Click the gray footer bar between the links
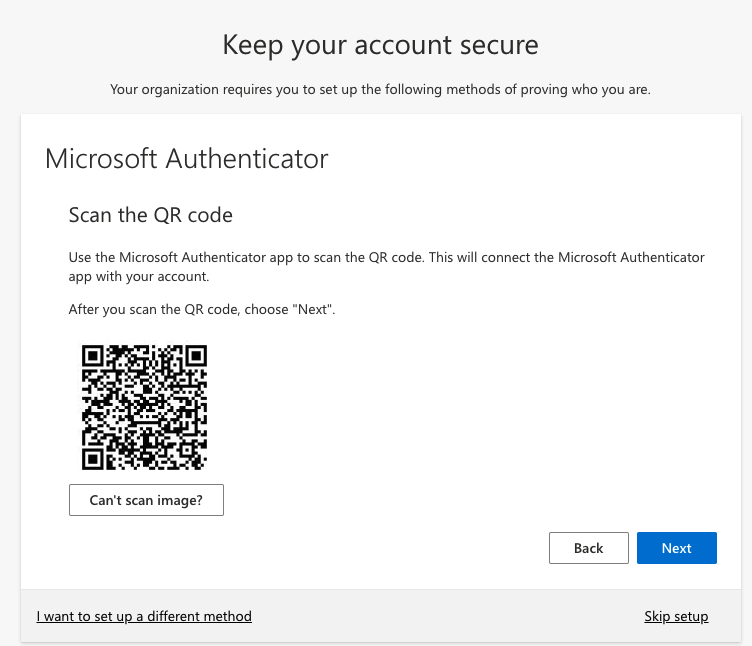The width and height of the screenshot is (752, 646). pos(448,616)
